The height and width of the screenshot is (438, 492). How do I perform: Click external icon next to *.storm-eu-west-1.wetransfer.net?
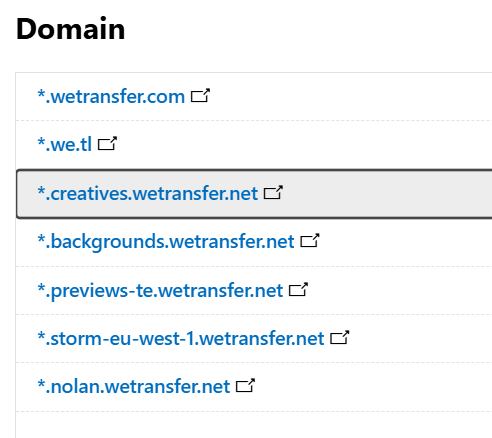tap(340, 338)
